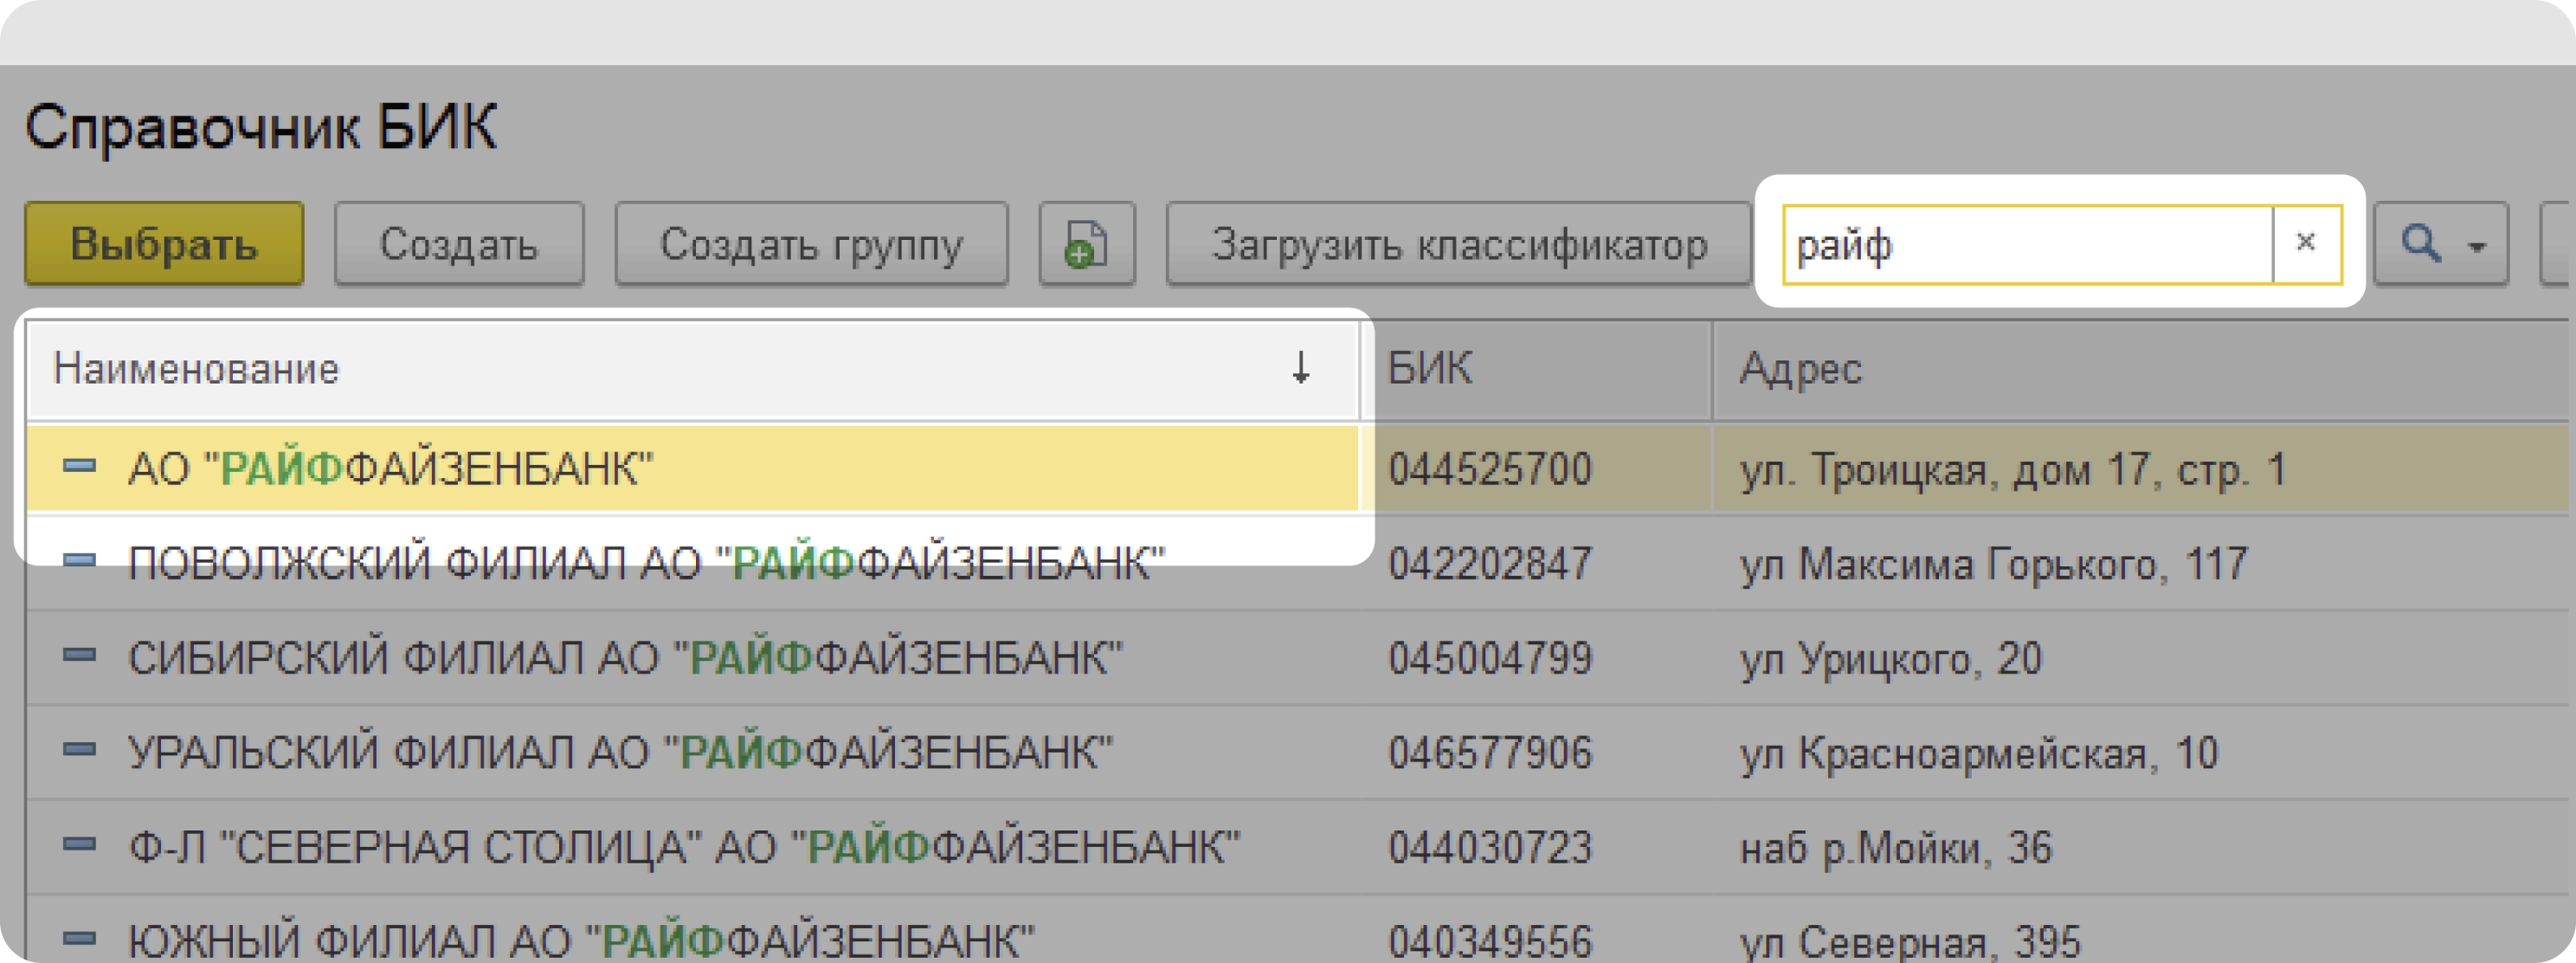Click the create-by-copying document icon
The width and height of the screenshot is (2576, 963).
(1086, 244)
